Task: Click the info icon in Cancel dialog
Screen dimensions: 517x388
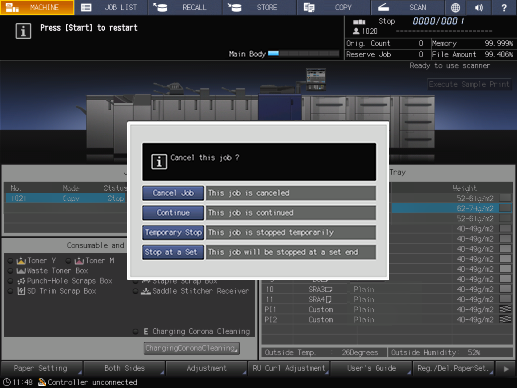Action: pyautogui.click(x=159, y=162)
